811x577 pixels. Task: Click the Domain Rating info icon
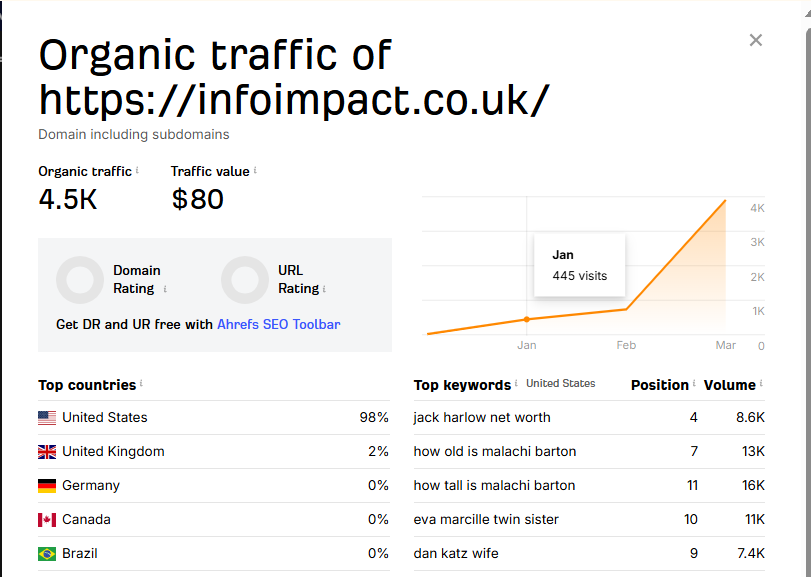165,289
